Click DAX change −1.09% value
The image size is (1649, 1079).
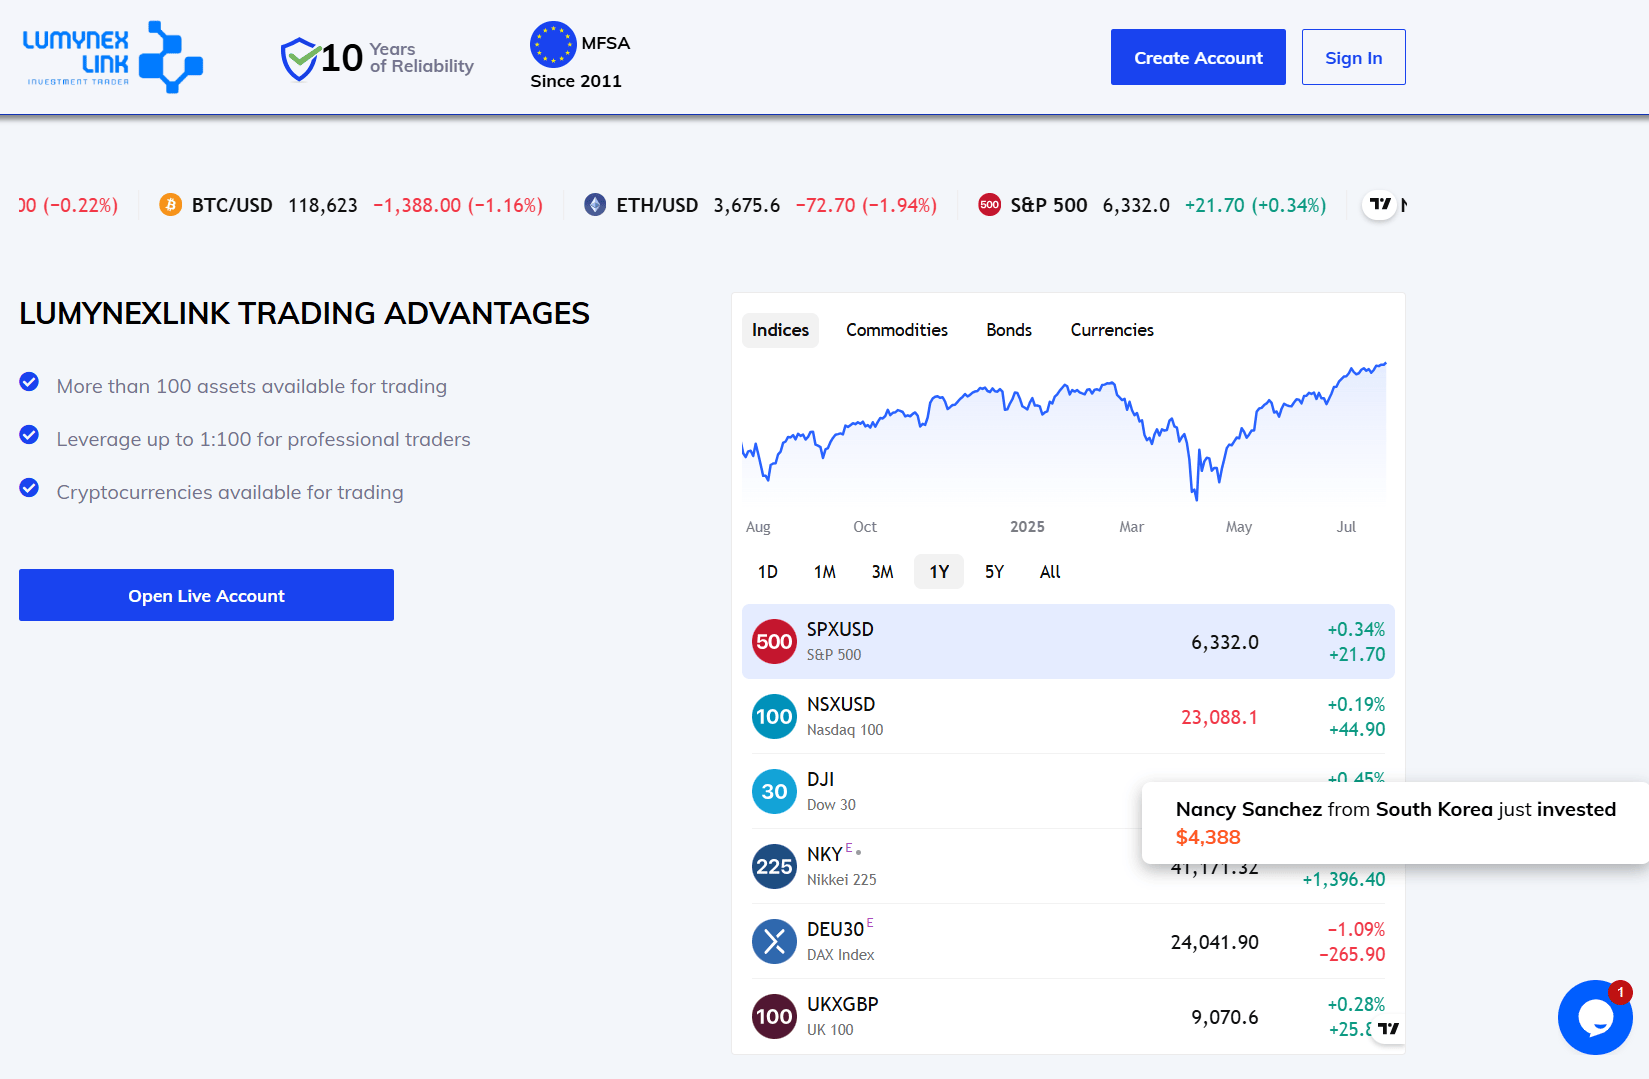click(1356, 929)
